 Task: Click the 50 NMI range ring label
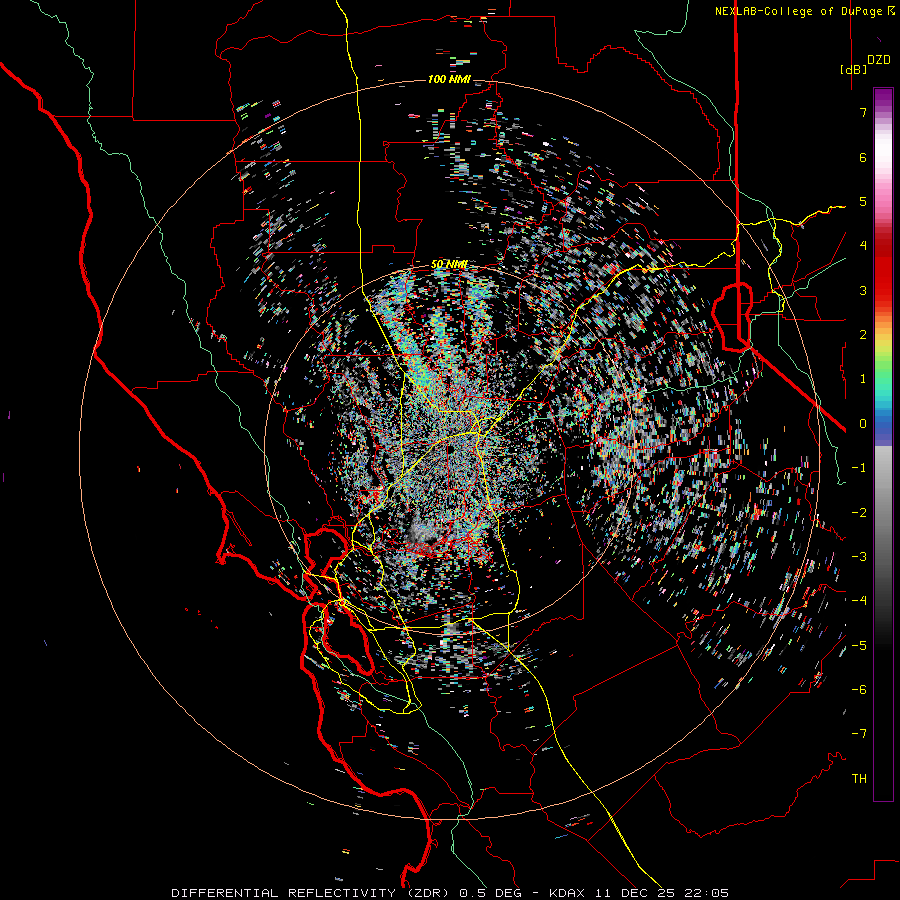[x=449, y=264]
